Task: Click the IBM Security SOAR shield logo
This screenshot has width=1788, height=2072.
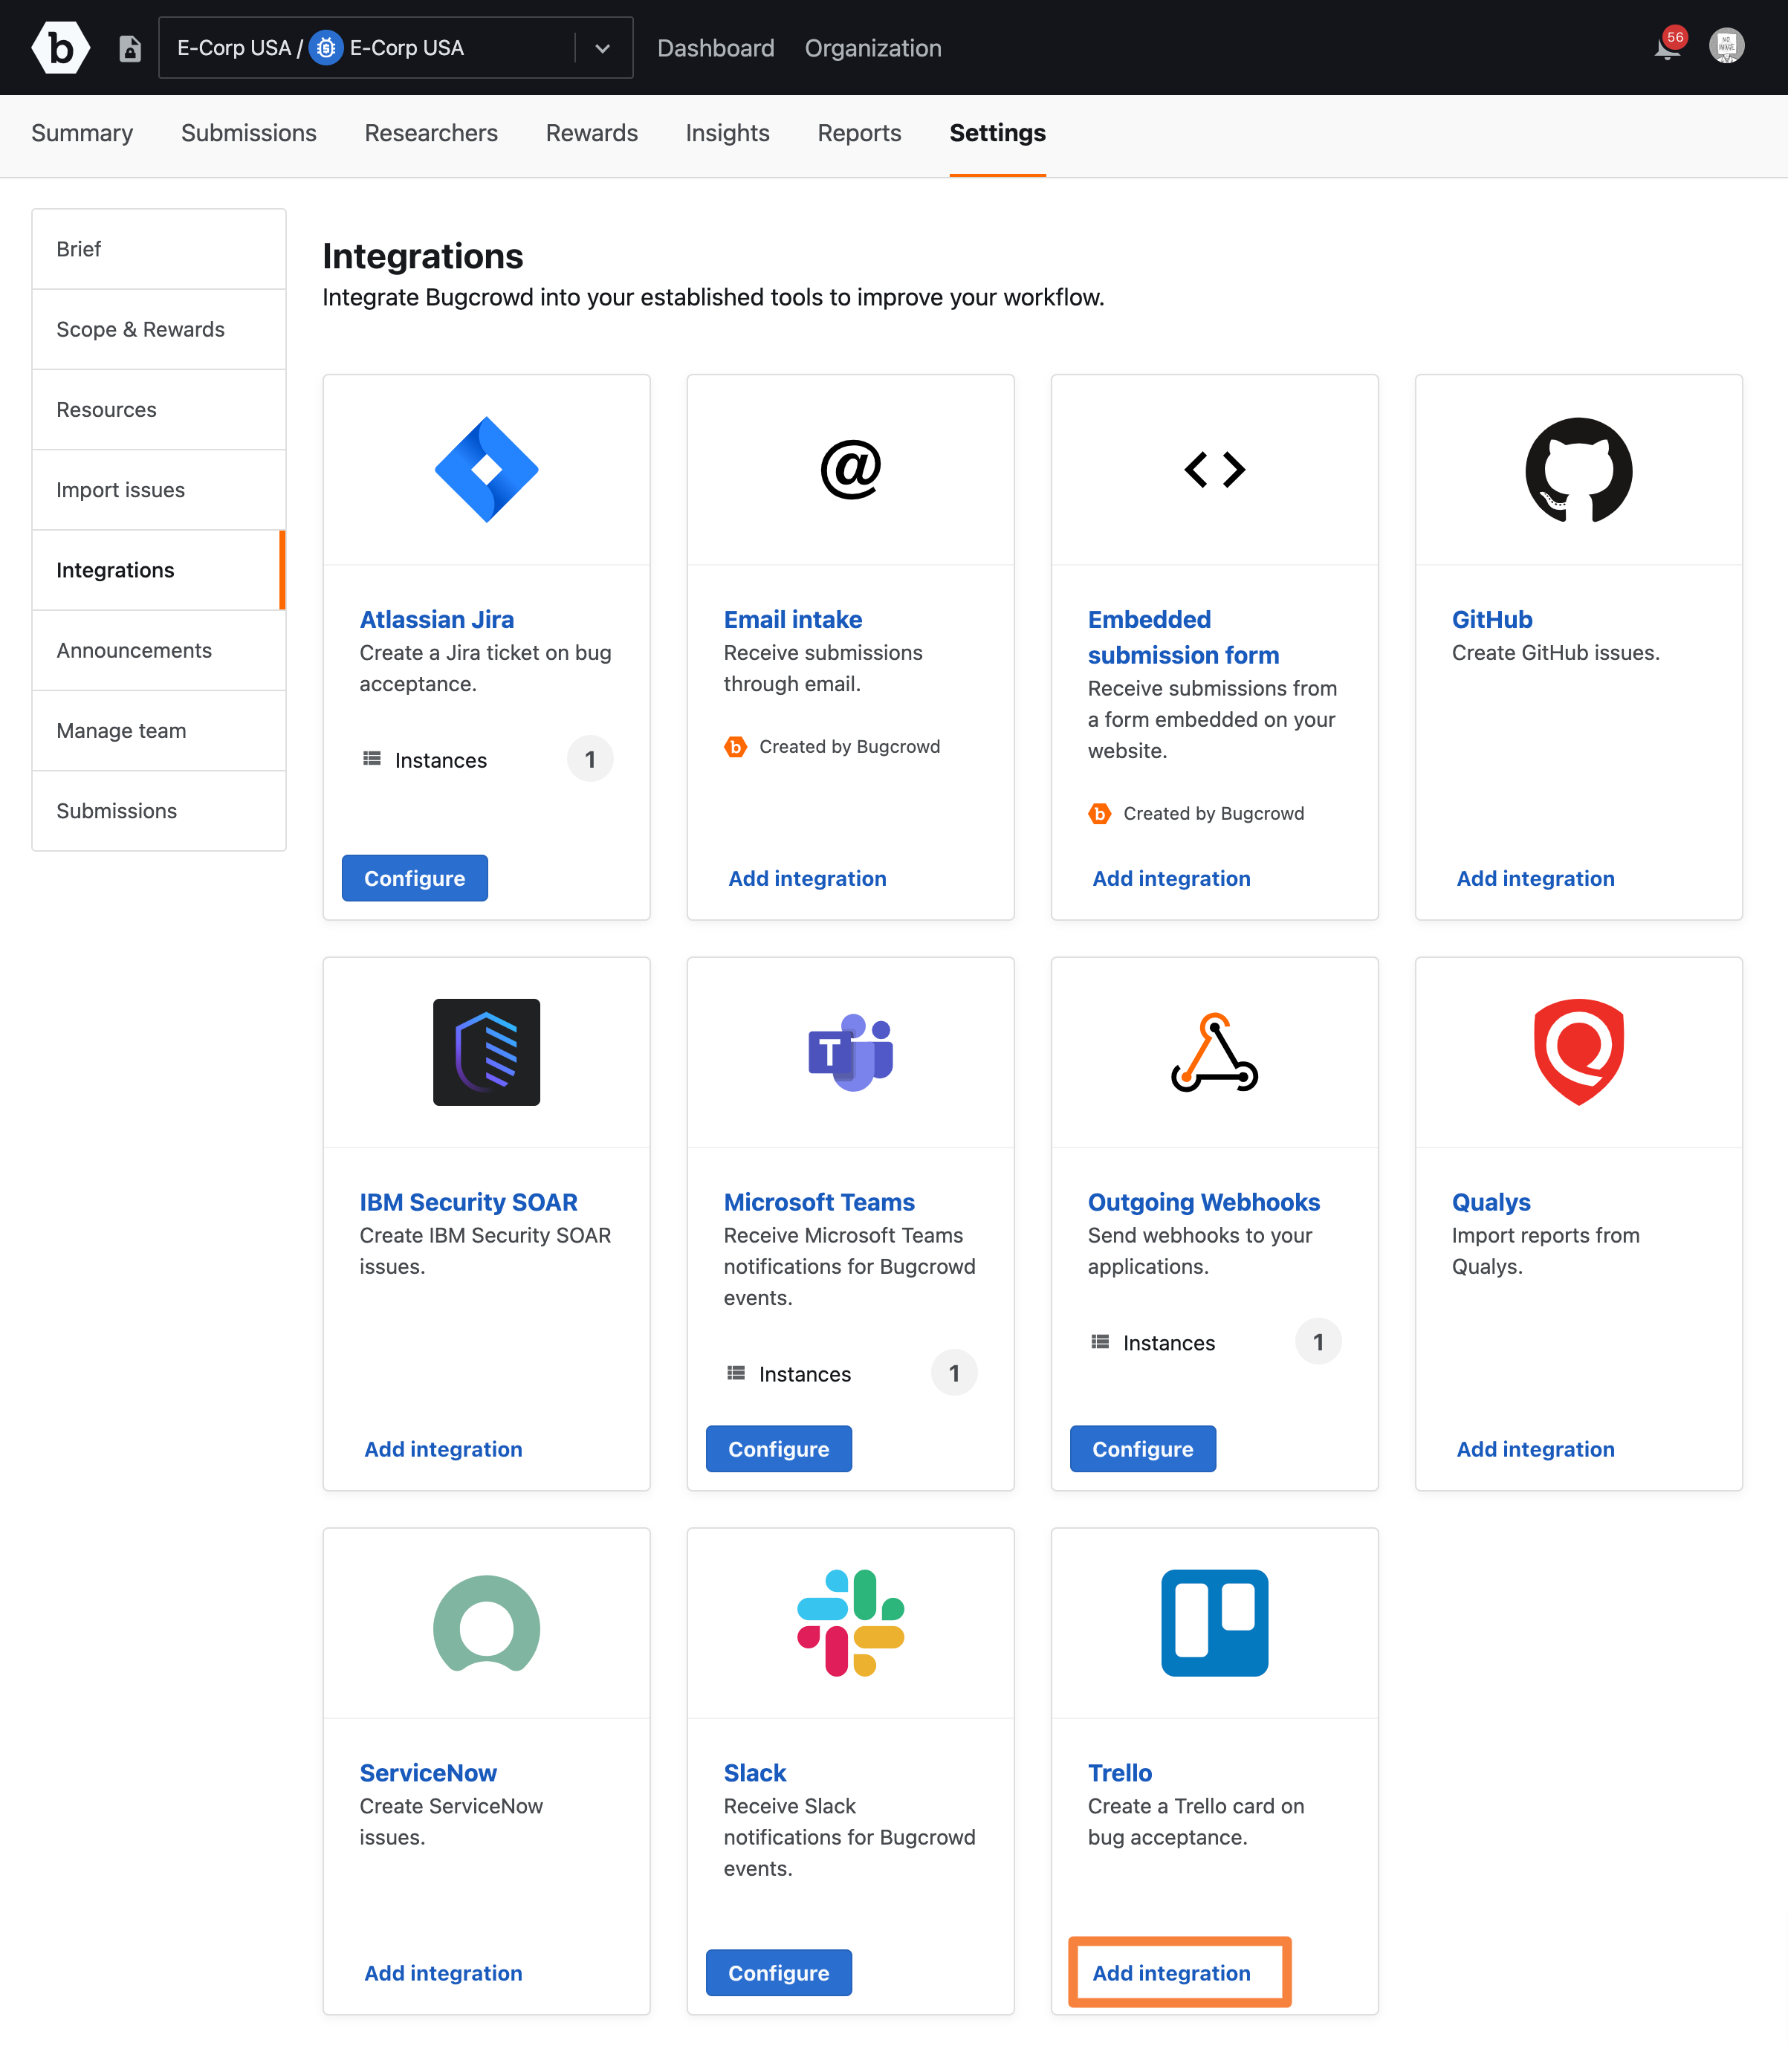Action: point(487,1052)
